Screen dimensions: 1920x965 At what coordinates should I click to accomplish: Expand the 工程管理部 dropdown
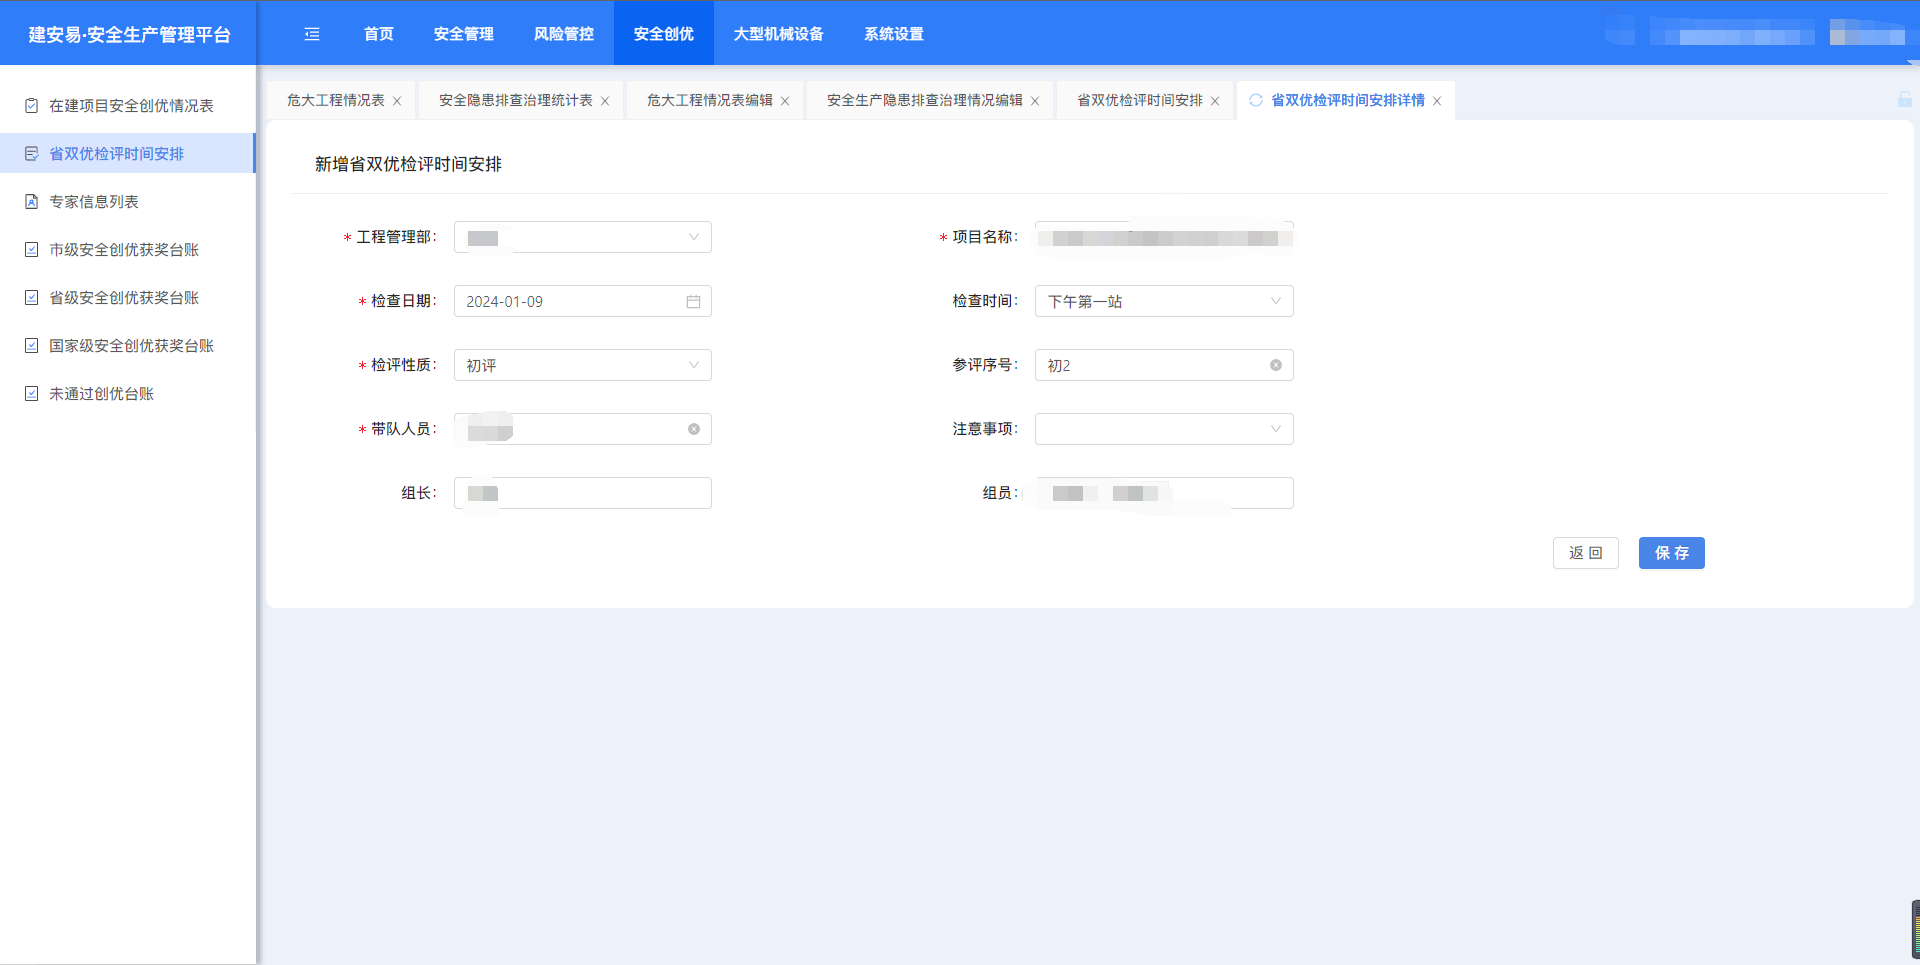point(693,238)
